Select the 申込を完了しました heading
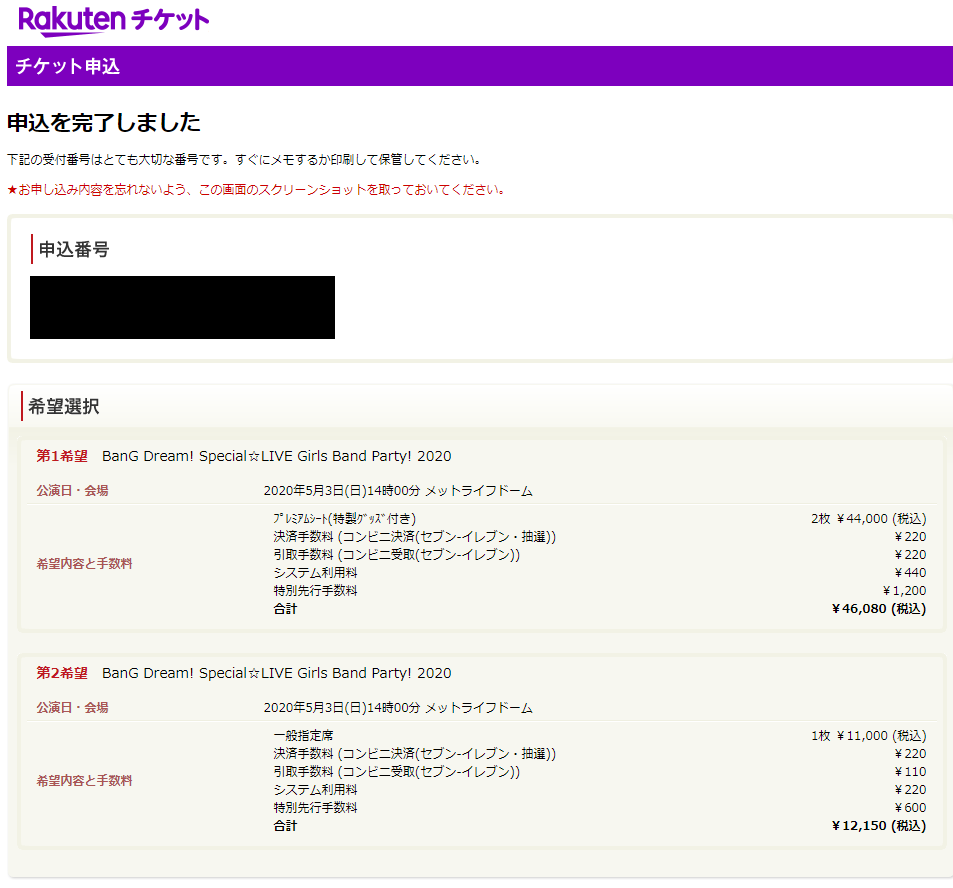The height and width of the screenshot is (888, 953). [104, 122]
